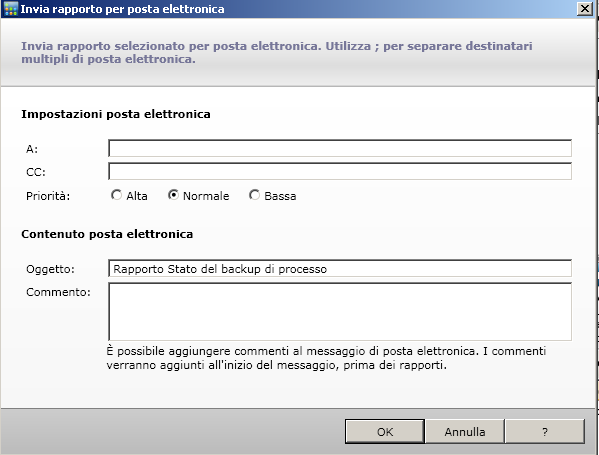Choose Bassa priority radio button
599x455 pixels.
click(254, 195)
